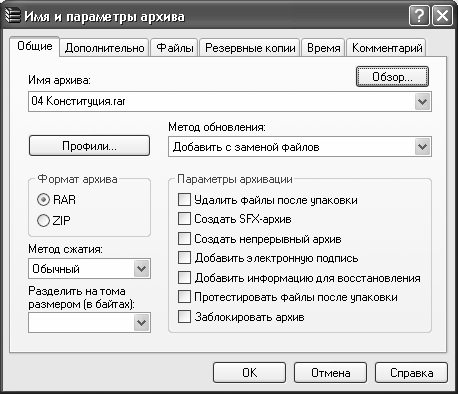Click the WinRAR icon in title bar

tap(12, 16)
